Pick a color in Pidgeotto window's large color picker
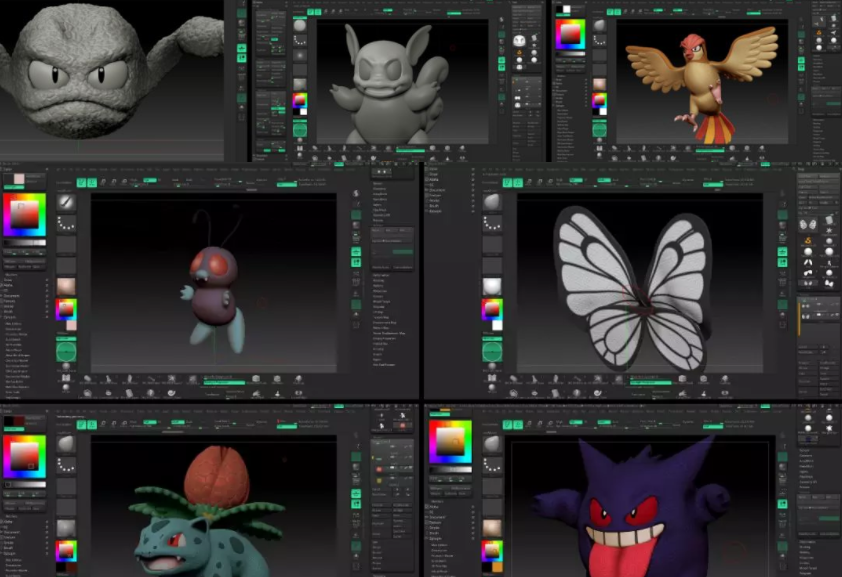This screenshot has height=577, width=842. 570,34
